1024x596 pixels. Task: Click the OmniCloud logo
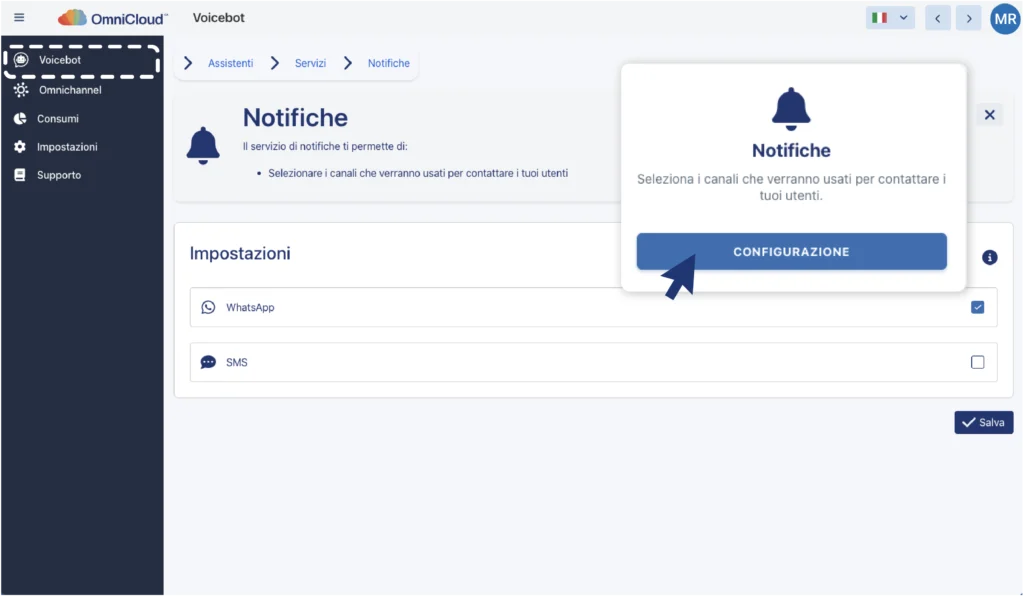[x=113, y=18]
